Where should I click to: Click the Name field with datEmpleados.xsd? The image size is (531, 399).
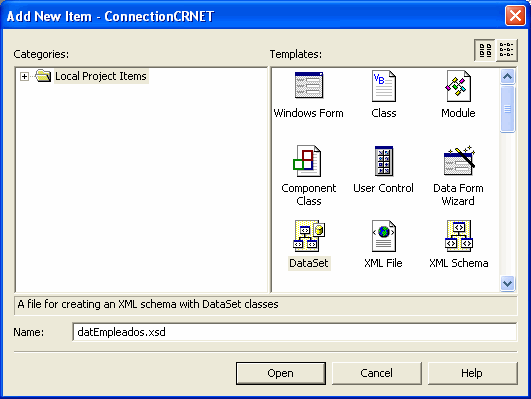point(295,332)
